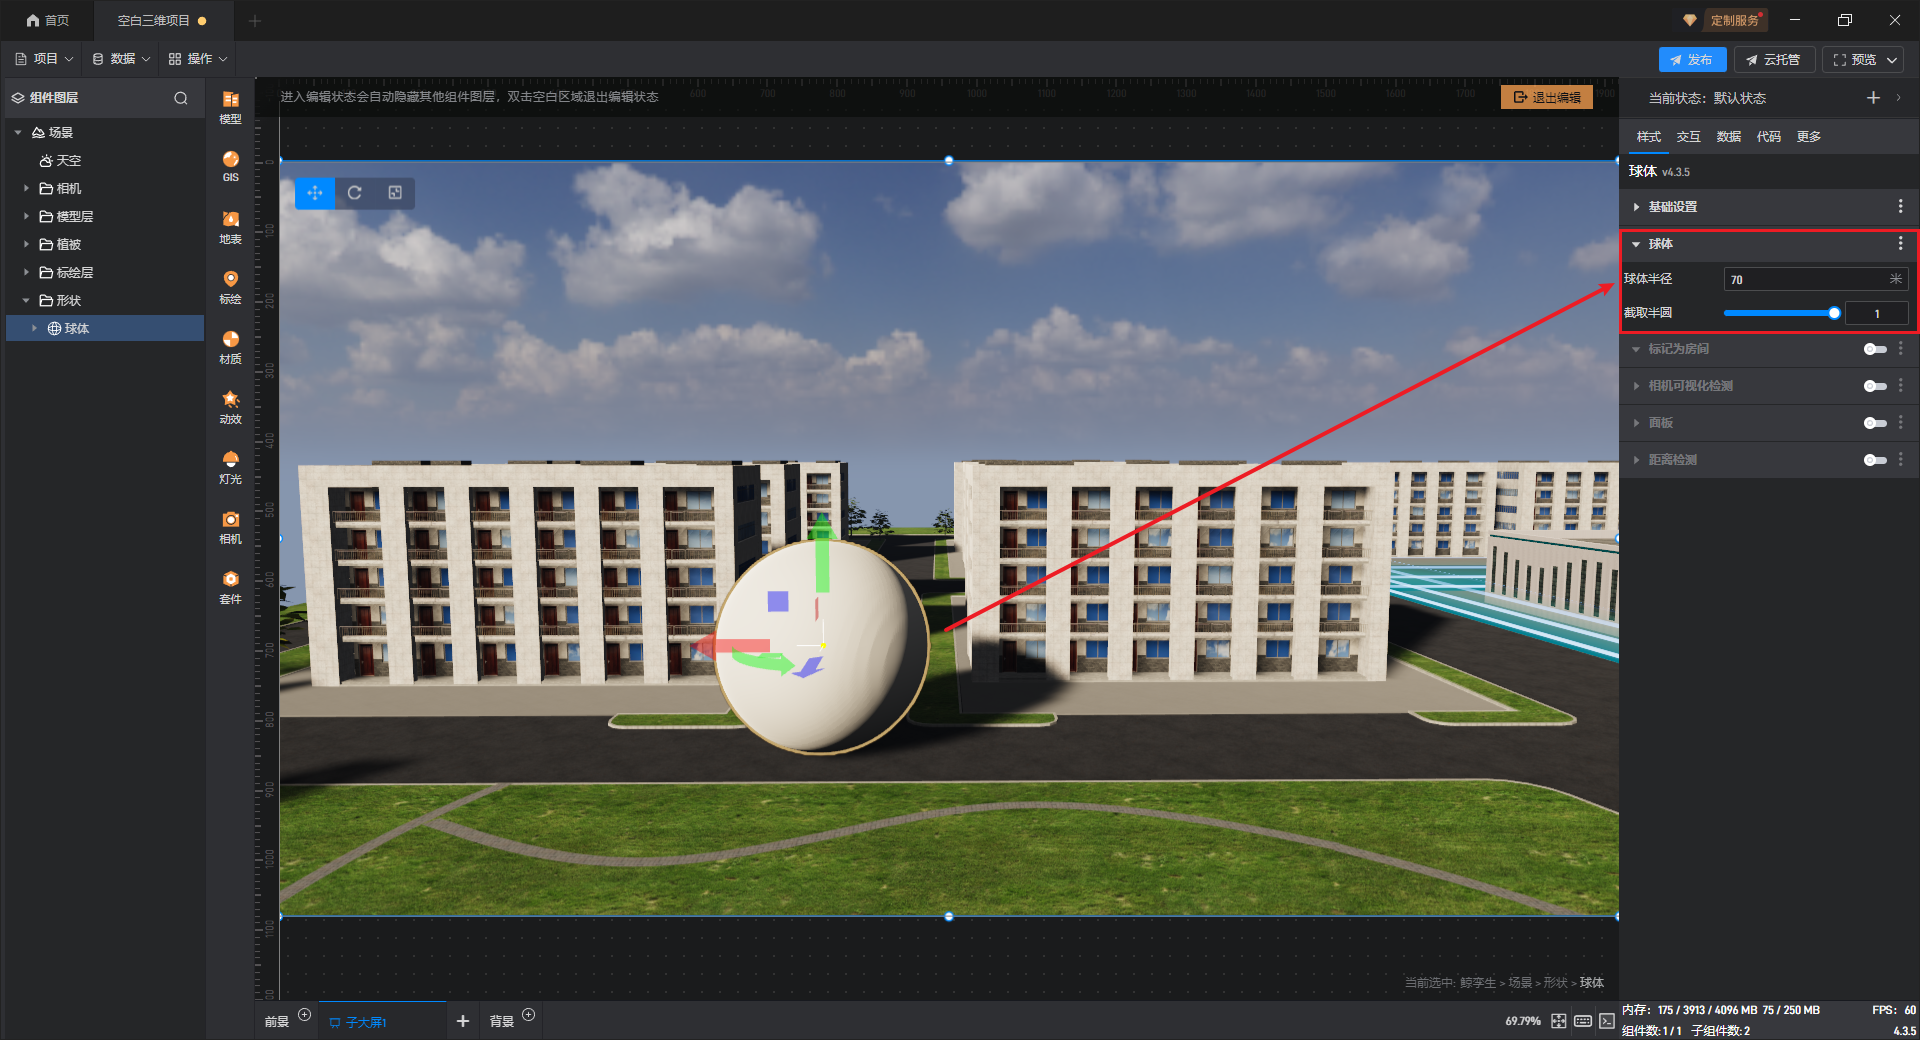This screenshot has height=1040, width=1920.
Task: Open the 操作 menu
Action: point(198,59)
